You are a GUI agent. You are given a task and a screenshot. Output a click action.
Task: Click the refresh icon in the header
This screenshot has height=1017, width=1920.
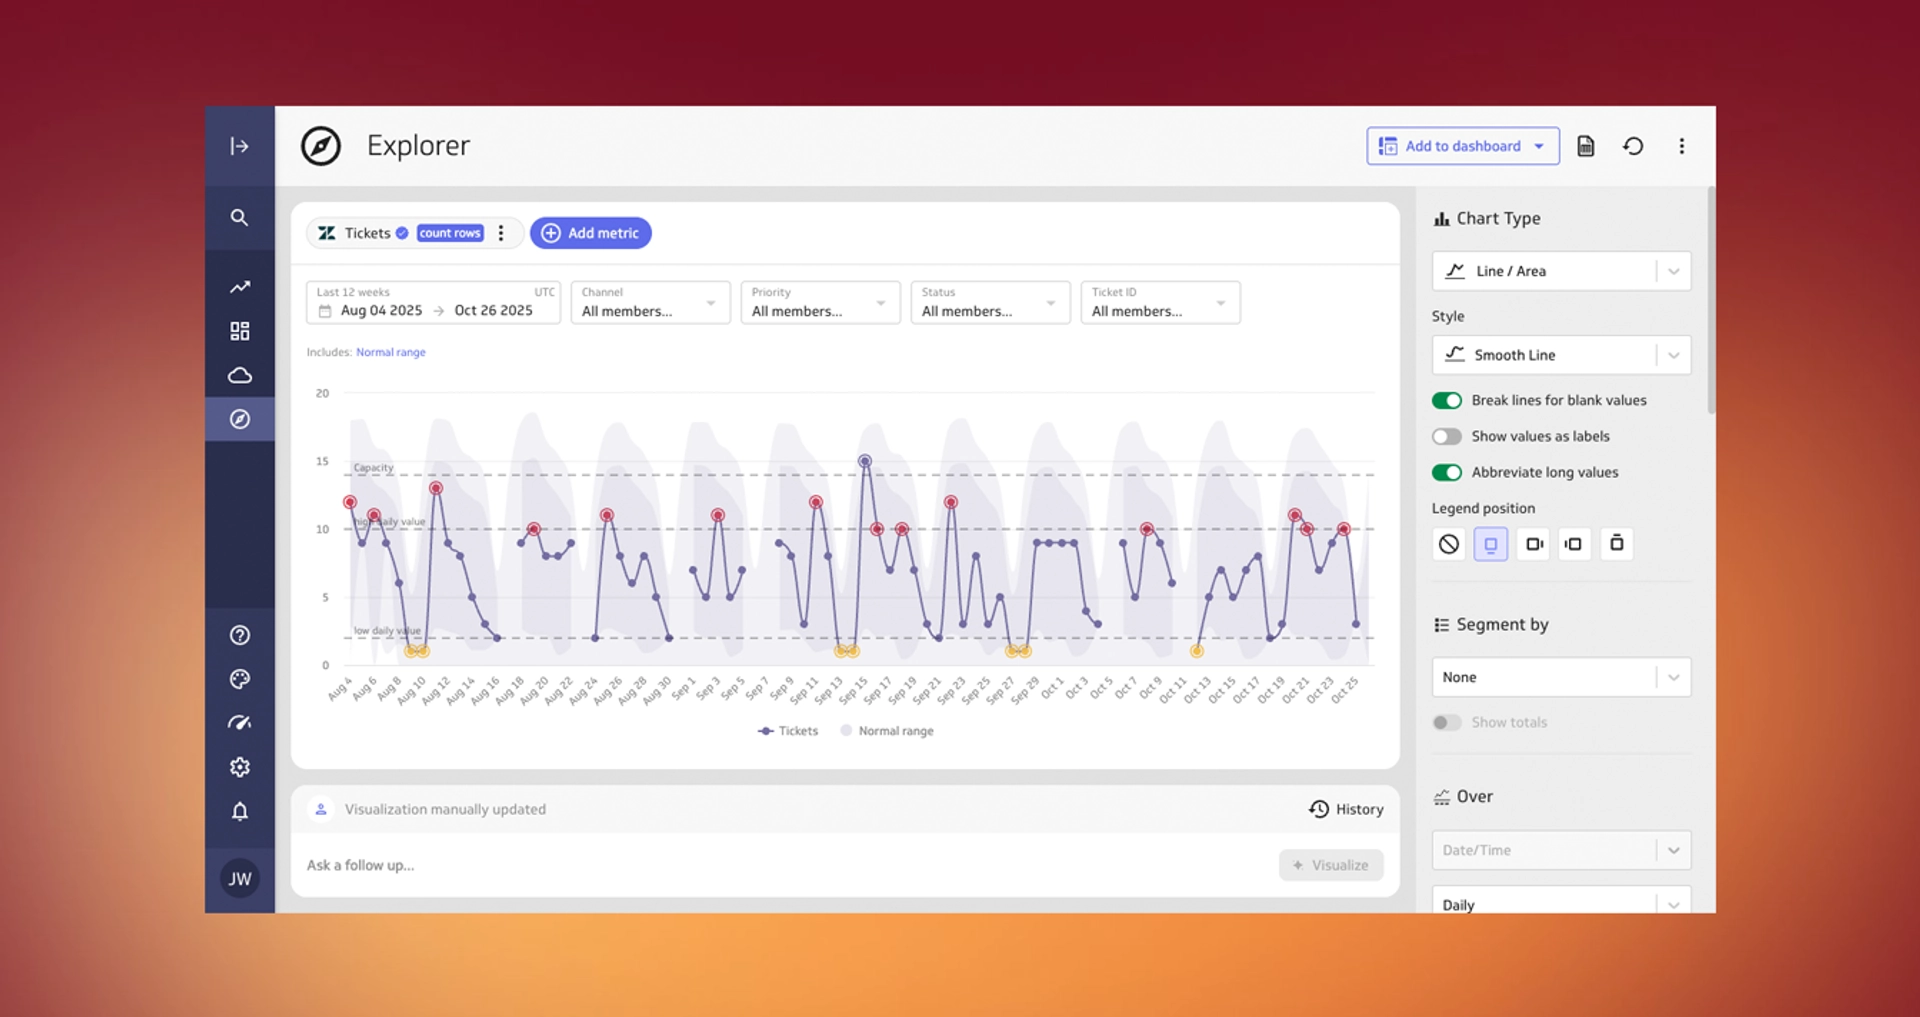click(1633, 146)
